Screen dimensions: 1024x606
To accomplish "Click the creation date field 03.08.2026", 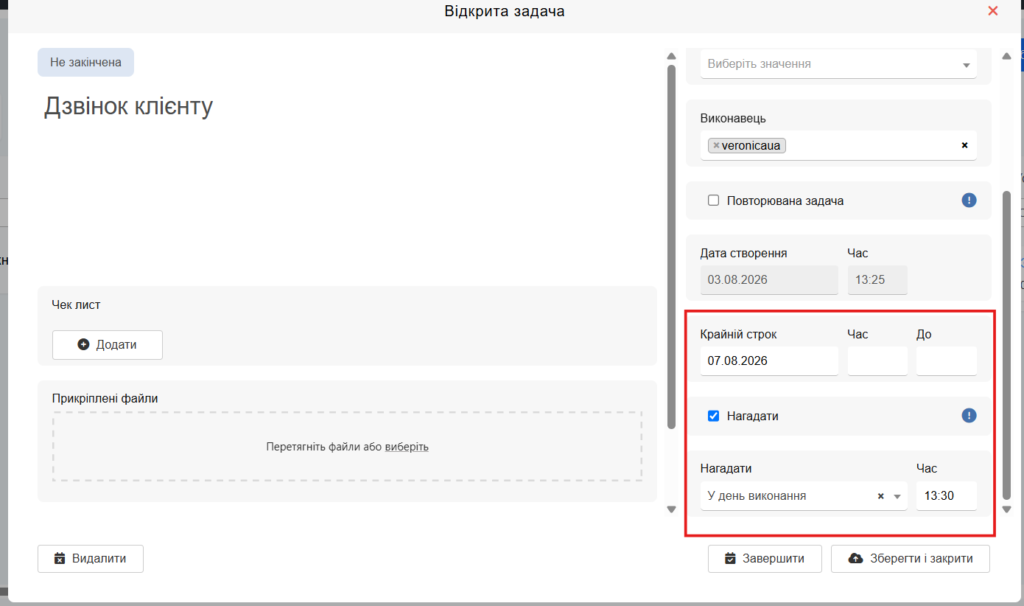I will (x=769, y=279).
